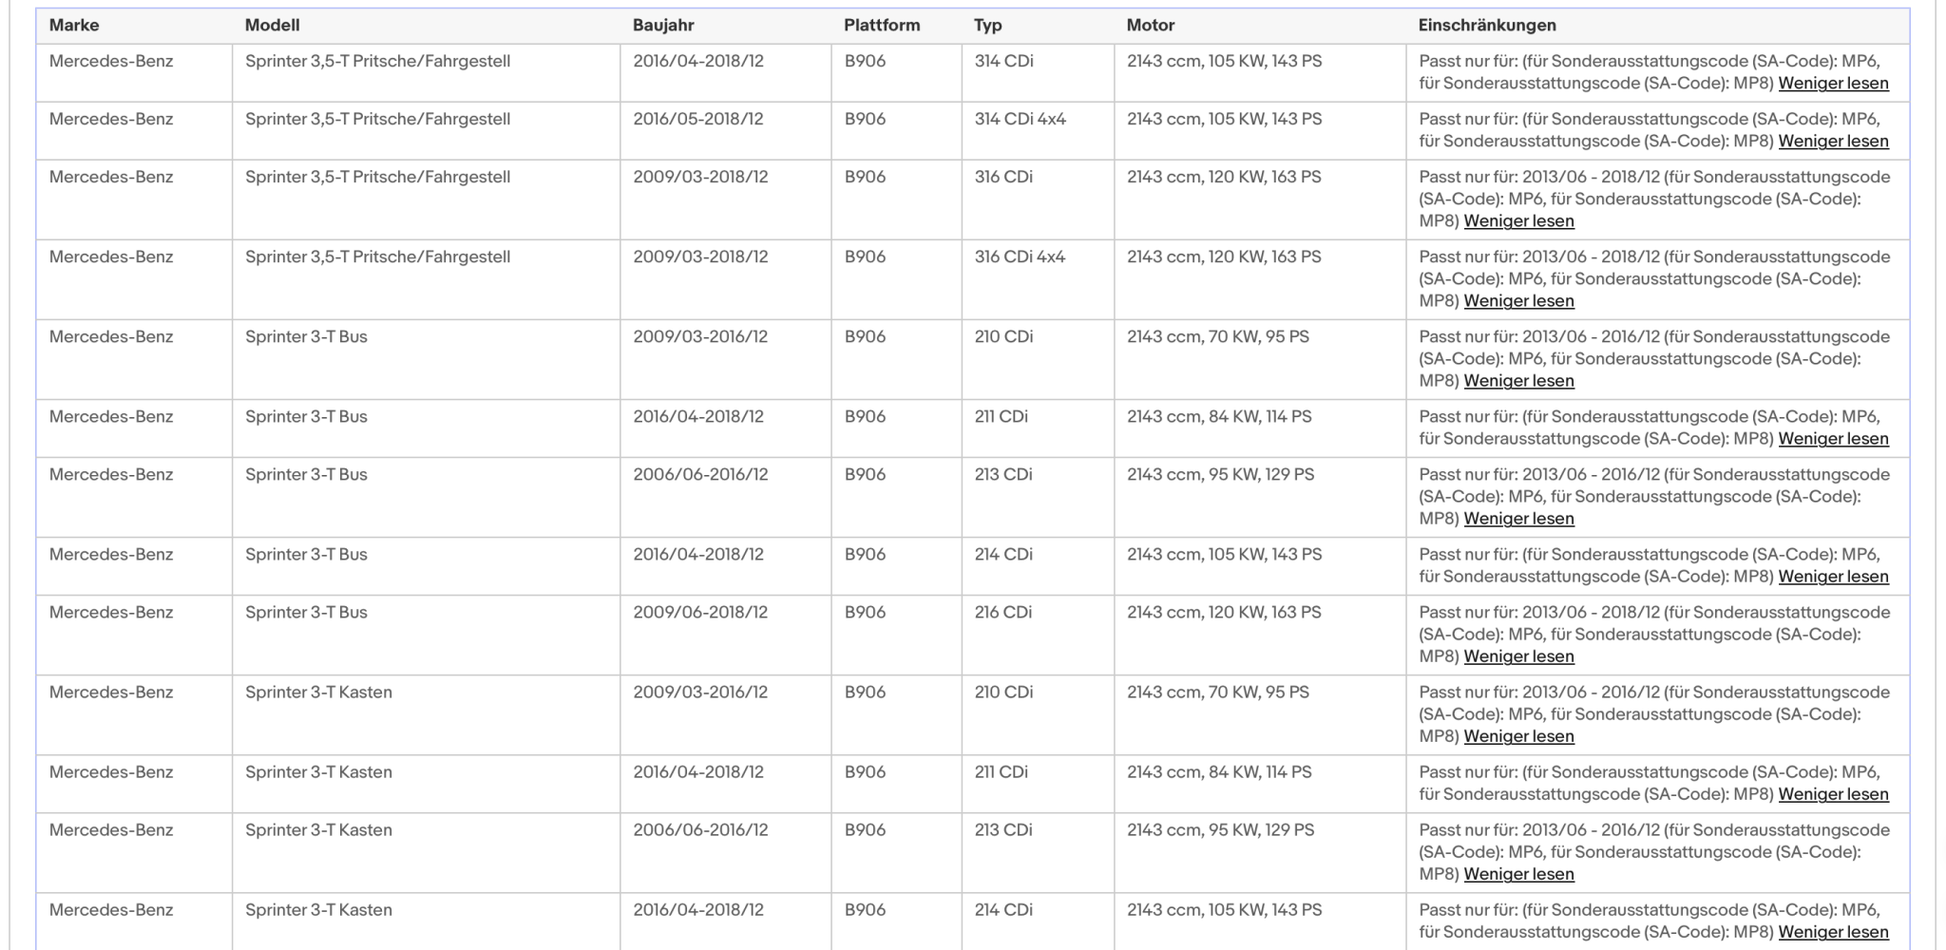This screenshot has width=1946, height=950.
Task: Click the Typ column header
Action: click(x=988, y=26)
